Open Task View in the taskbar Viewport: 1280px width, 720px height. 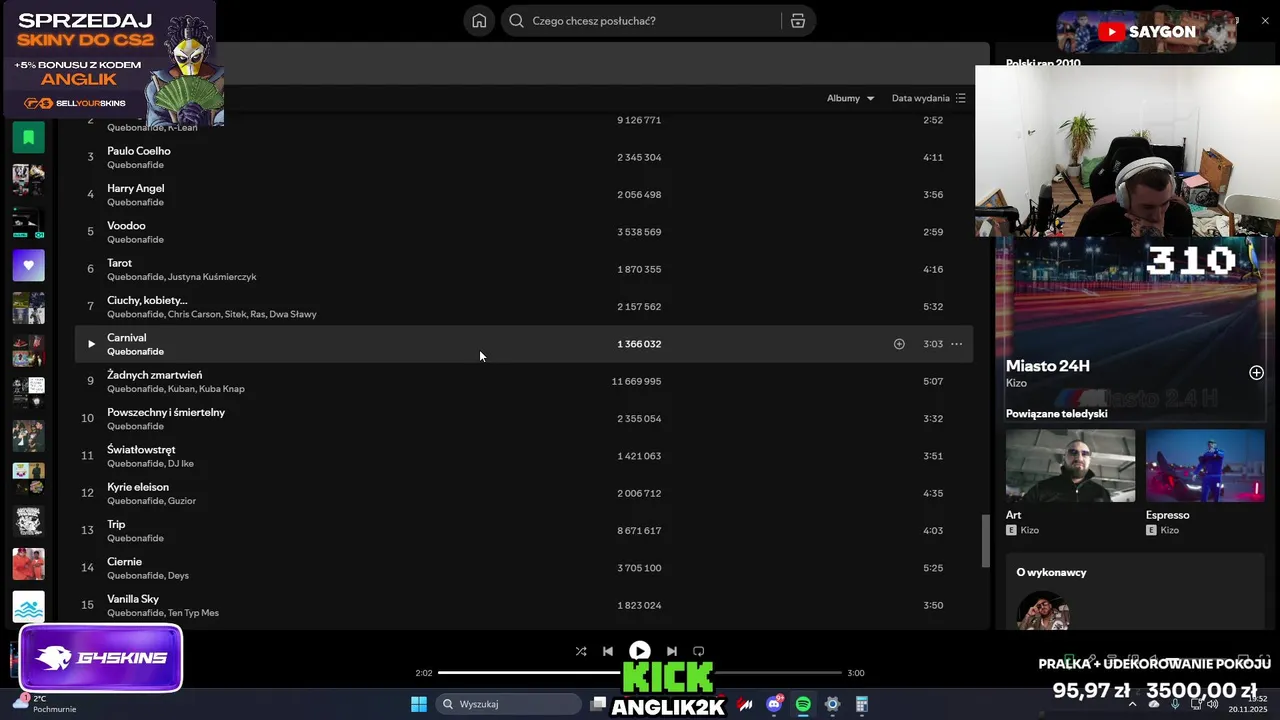point(598,704)
